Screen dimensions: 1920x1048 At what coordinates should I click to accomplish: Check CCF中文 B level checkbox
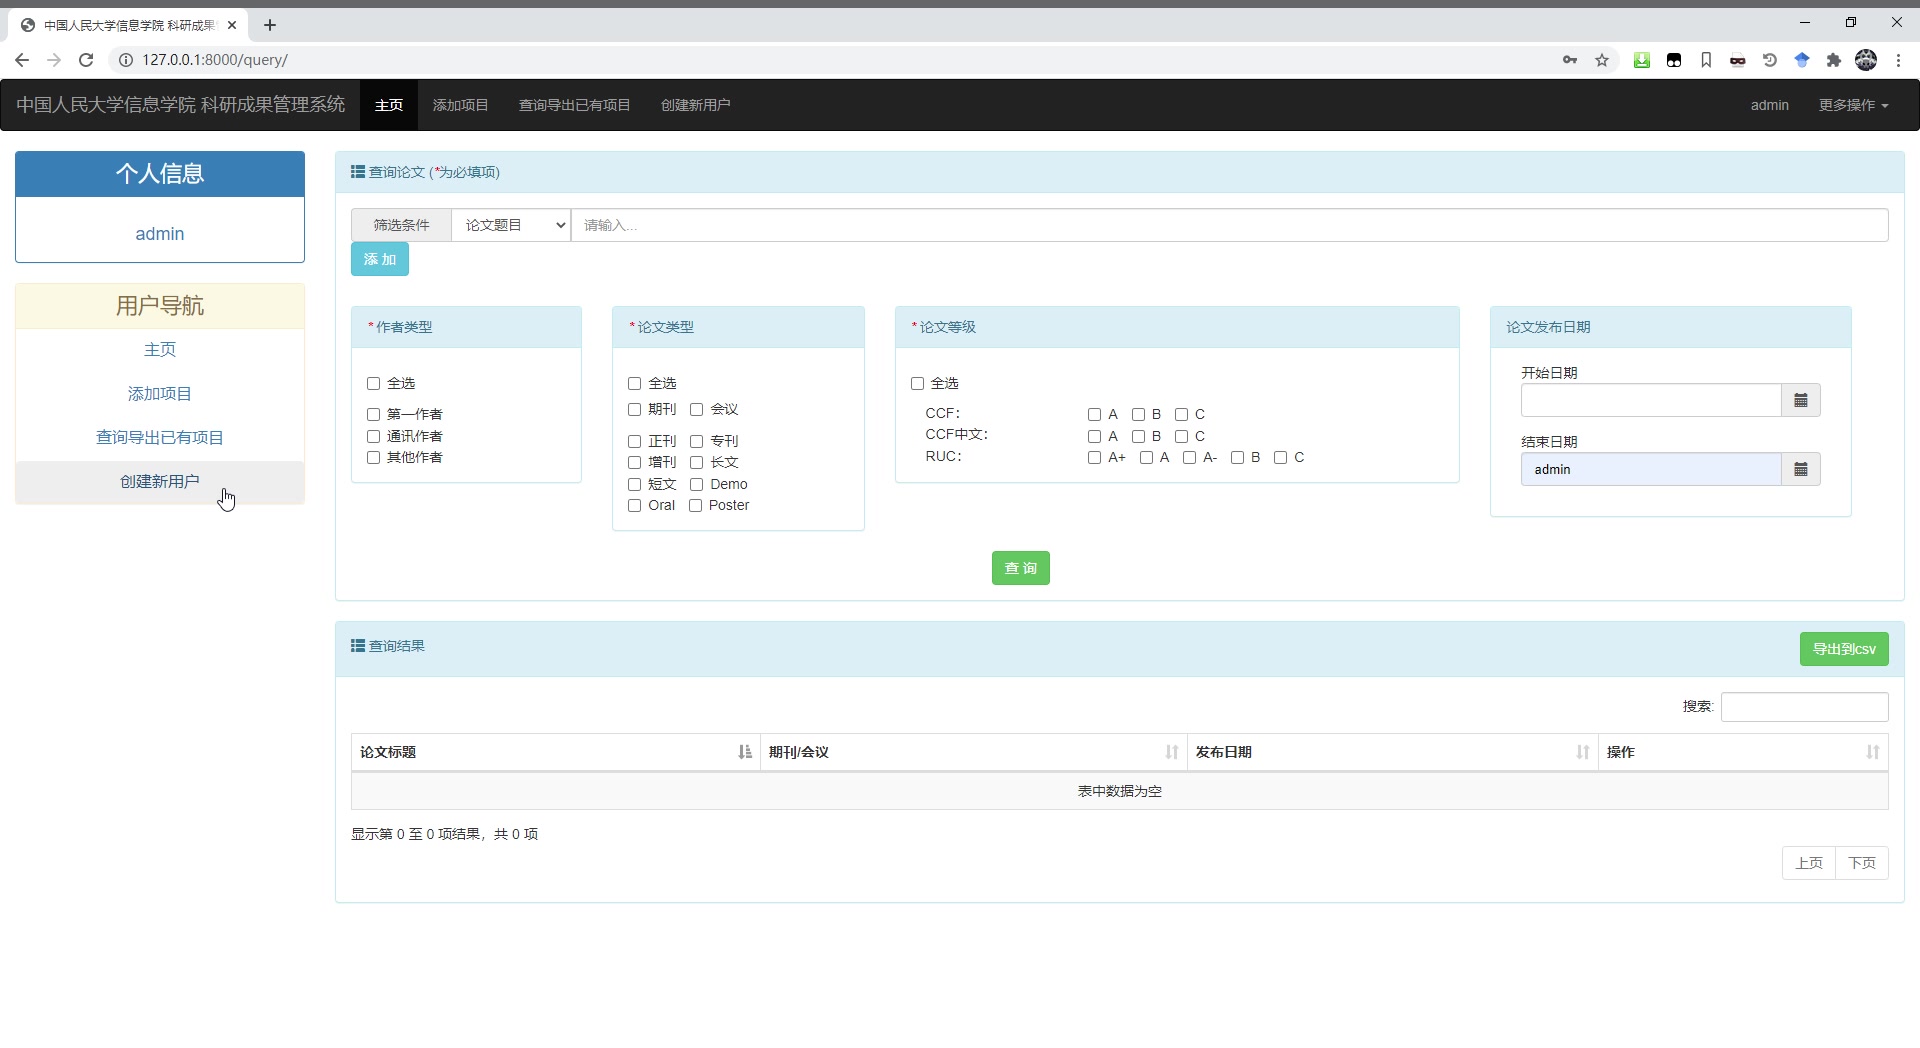pos(1138,436)
